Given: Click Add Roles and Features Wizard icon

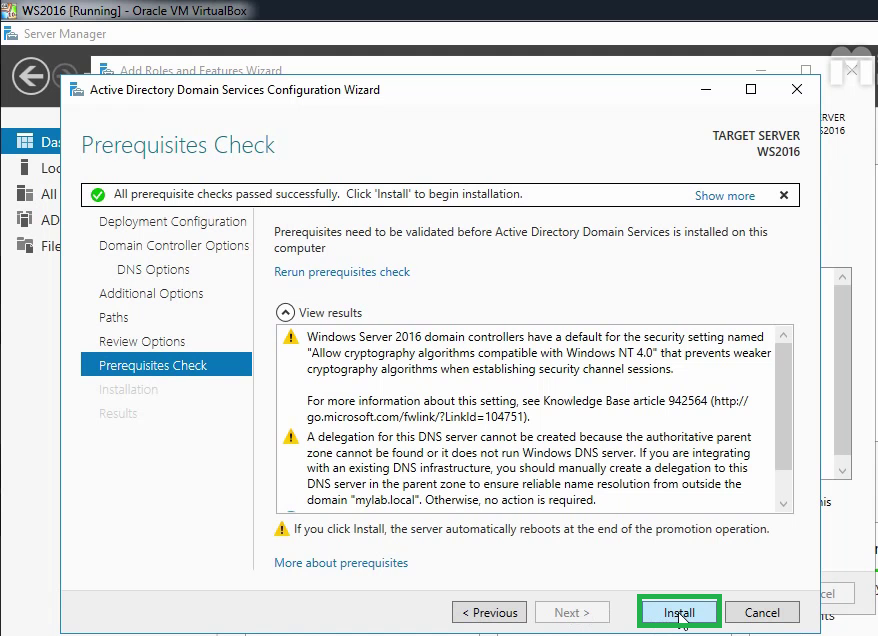Looking at the screenshot, I should 106,69.
